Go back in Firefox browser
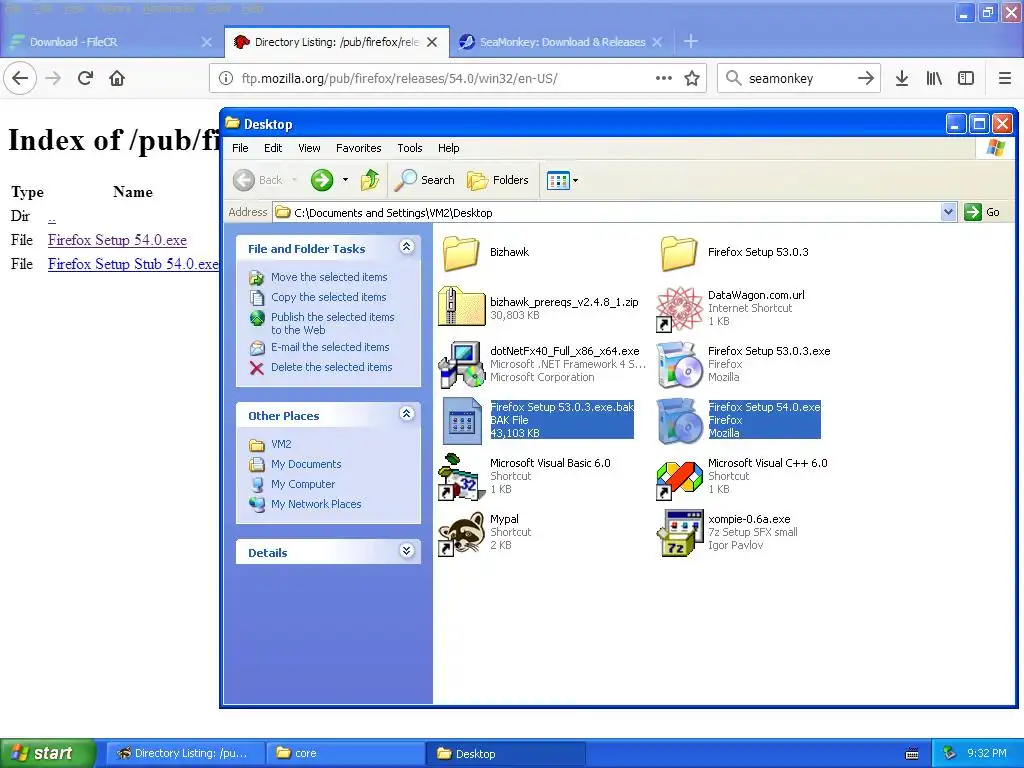 (x=20, y=78)
